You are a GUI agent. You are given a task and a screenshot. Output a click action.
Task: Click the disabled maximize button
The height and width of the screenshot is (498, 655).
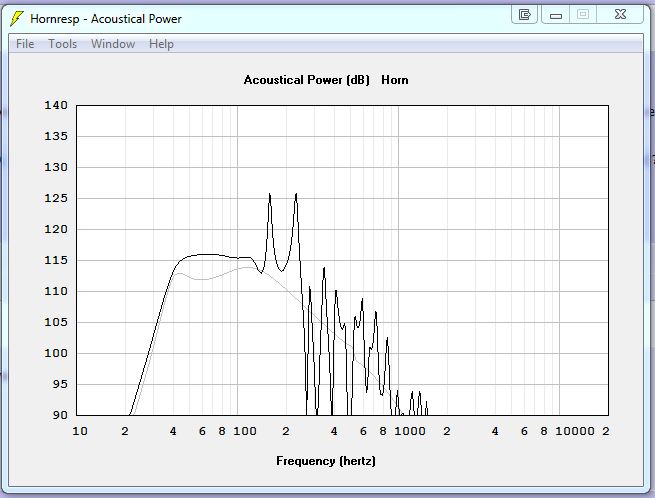[x=583, y=15]
